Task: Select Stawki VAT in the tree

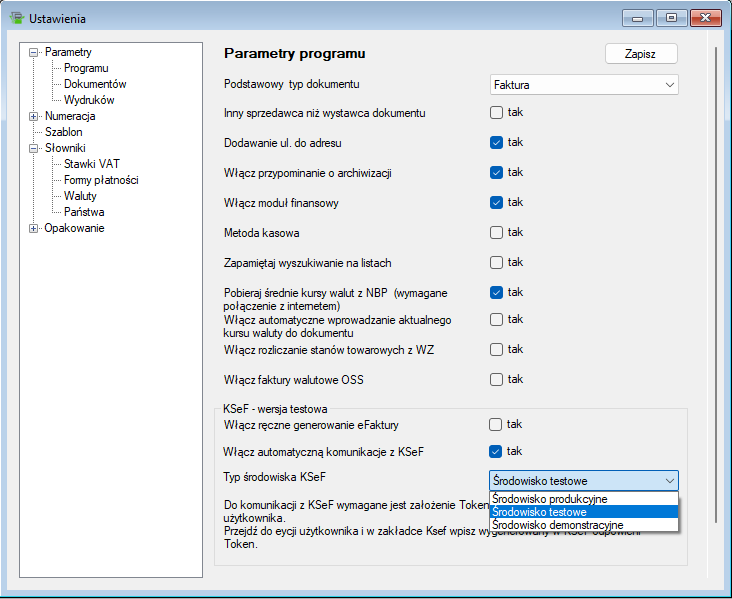Action: click(x=92, y=164)
